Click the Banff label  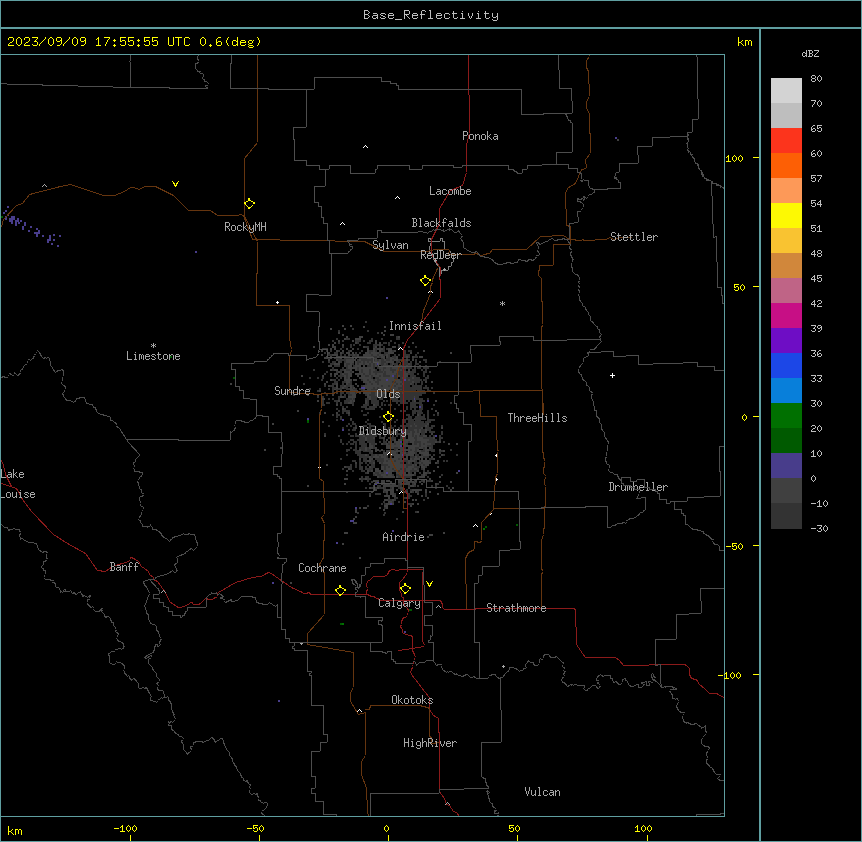click(124, 567)
